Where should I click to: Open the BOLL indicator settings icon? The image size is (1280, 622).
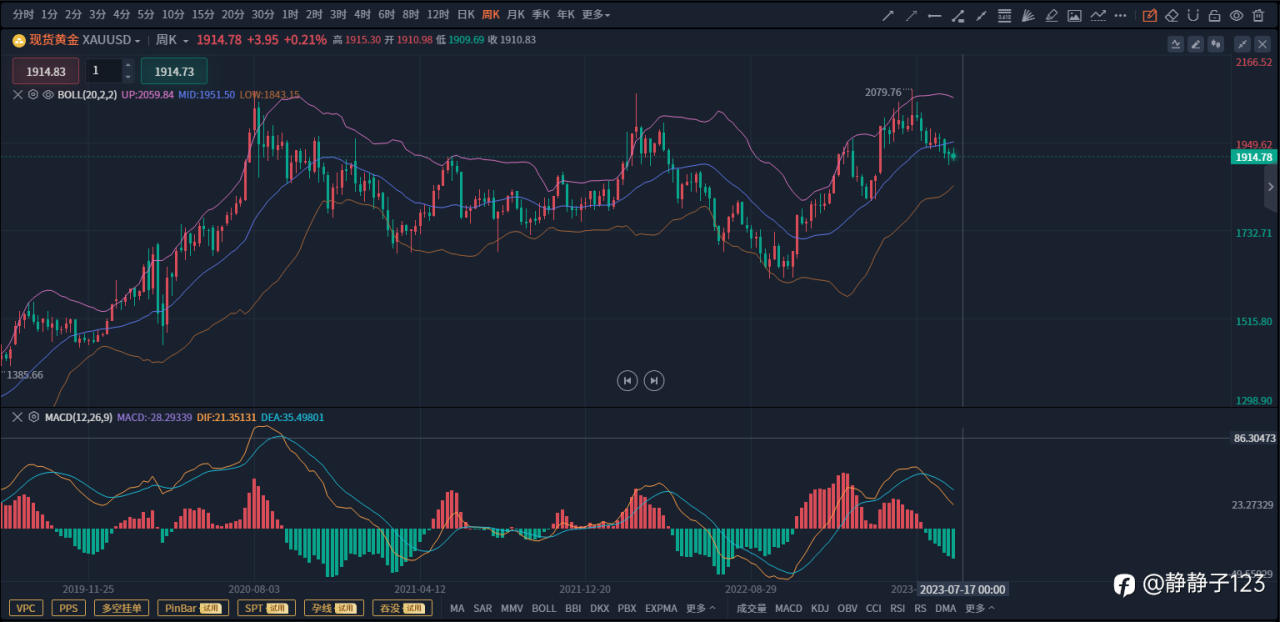[33, 94]
